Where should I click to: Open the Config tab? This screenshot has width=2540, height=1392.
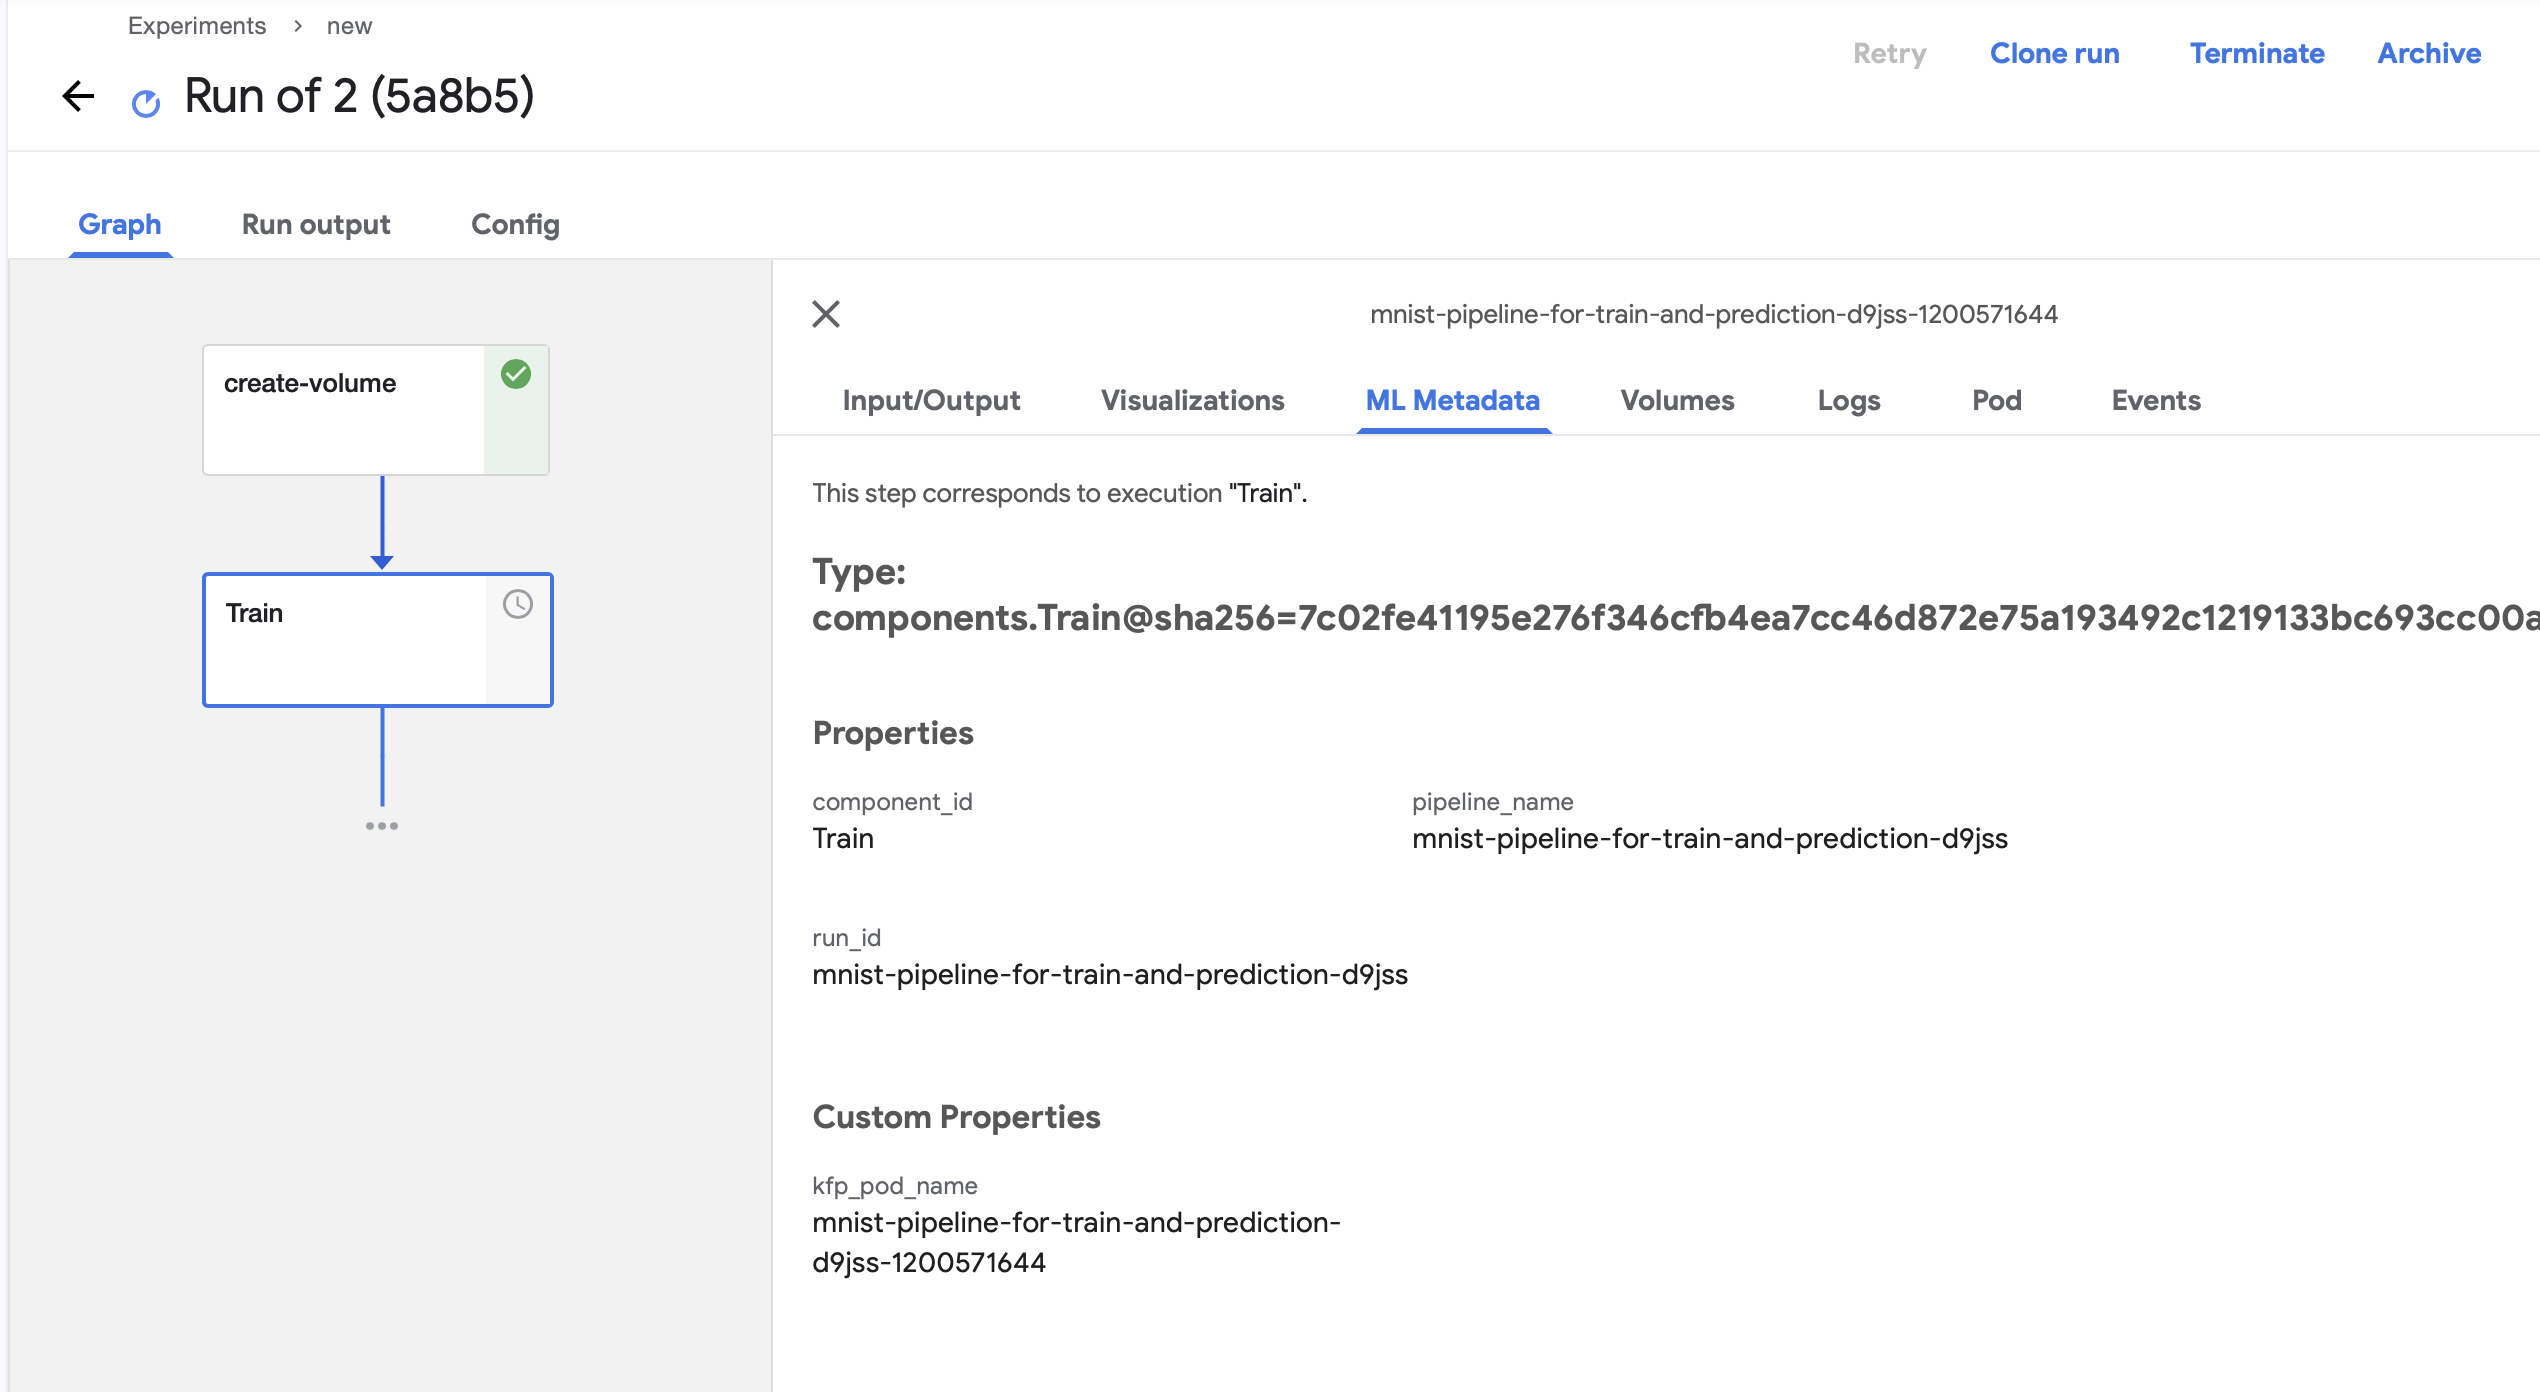click(515, 224)
